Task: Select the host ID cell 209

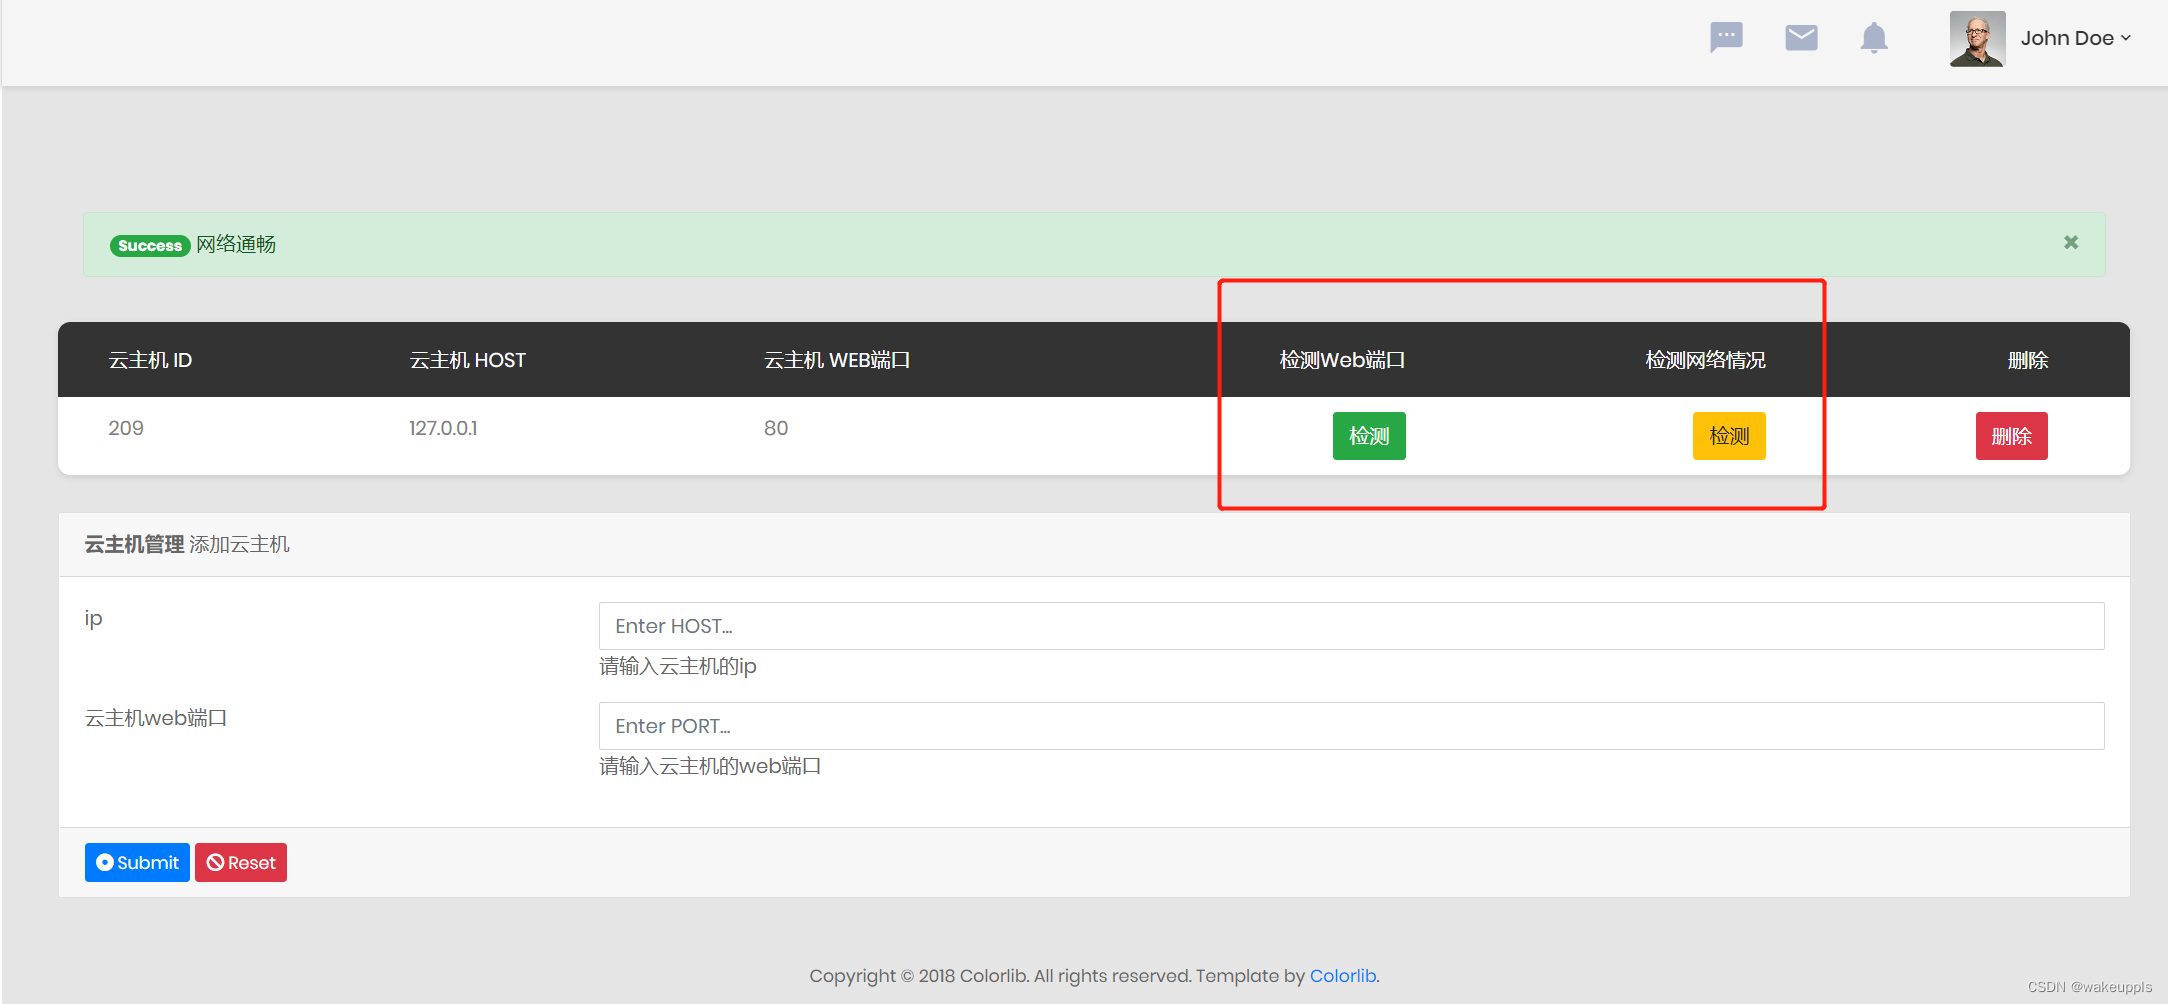Action: pos(126,428)
